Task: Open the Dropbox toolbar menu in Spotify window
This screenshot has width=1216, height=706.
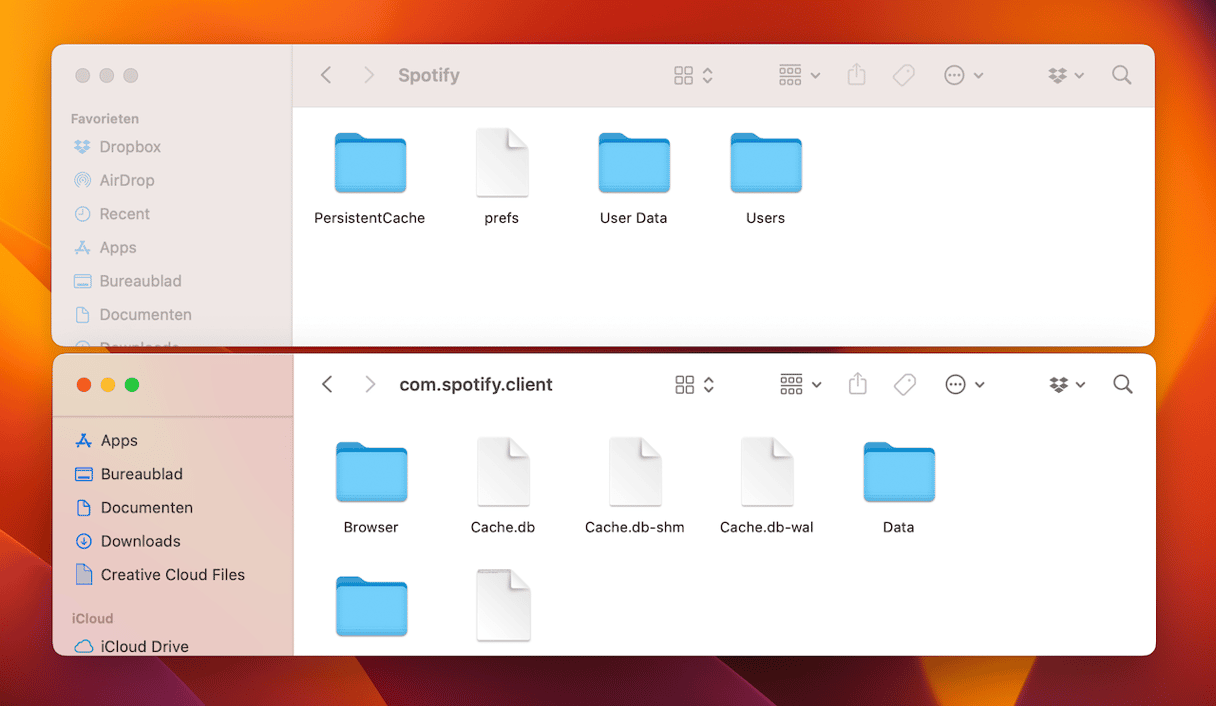Action: click(1066, 75)
